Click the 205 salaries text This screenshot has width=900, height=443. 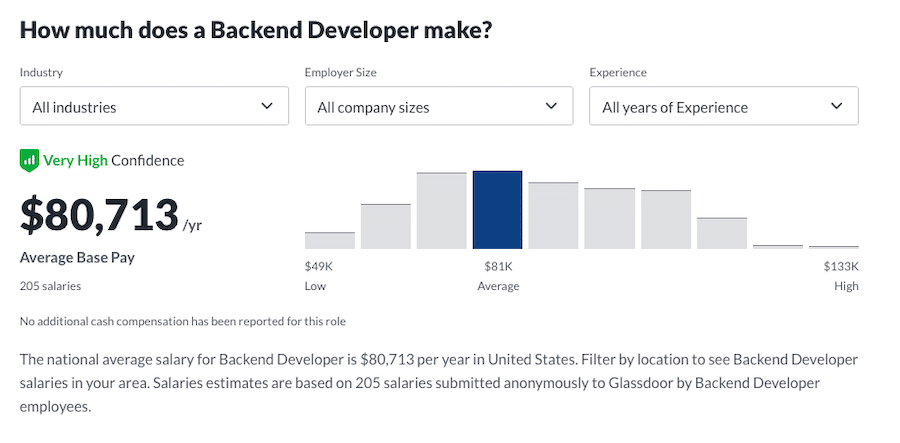50,286
